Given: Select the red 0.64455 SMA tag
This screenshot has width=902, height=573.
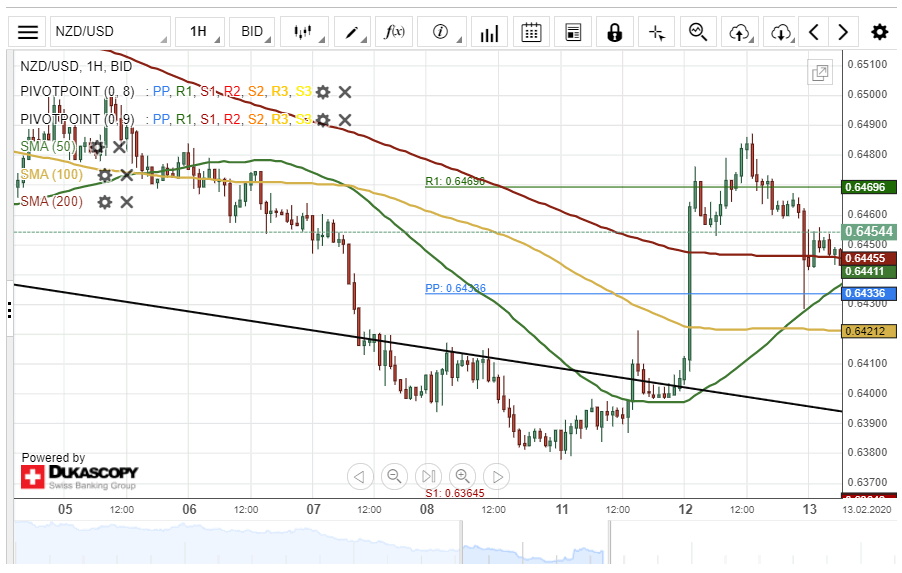Looking at the screenshot, I should pyautogui.click(x=869, y=258).
